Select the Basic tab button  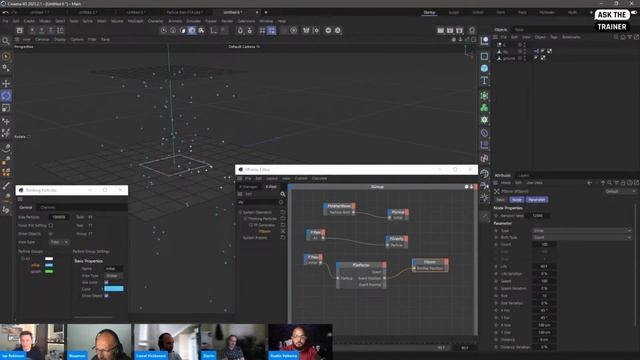coord(501,200)
